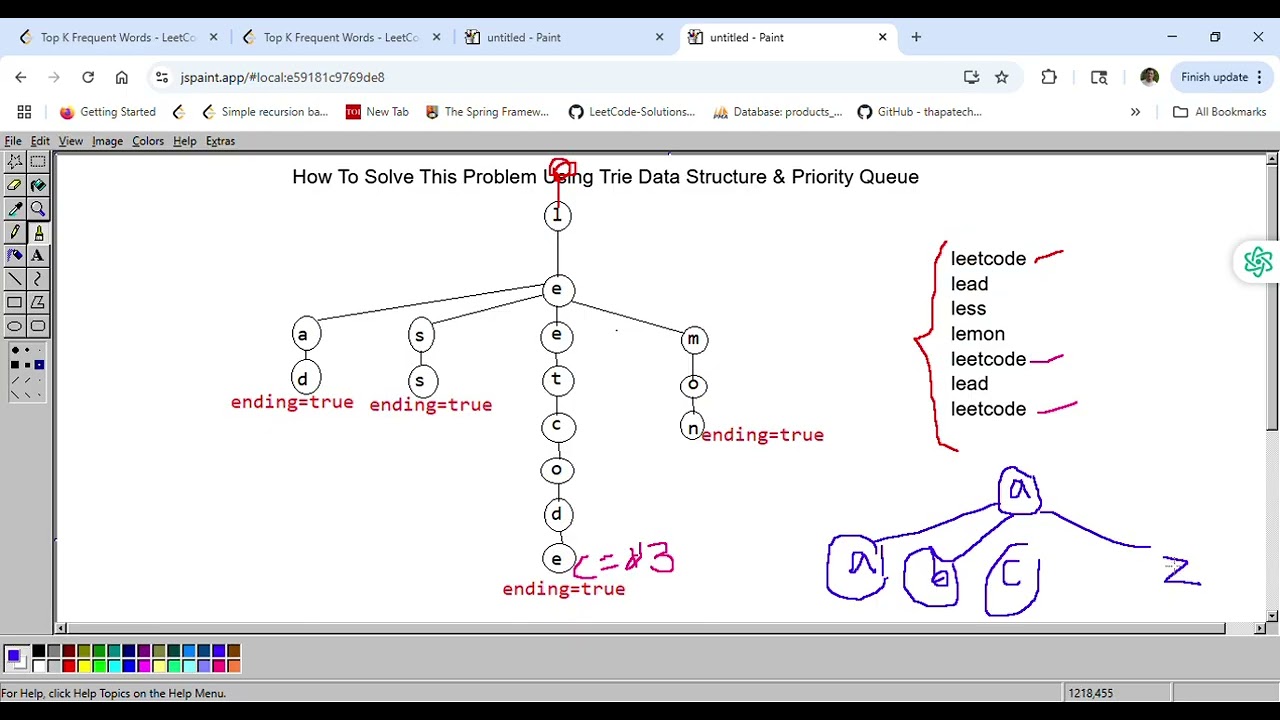Open the GitHub - thapatech bookmark

(x=920, y=112)
